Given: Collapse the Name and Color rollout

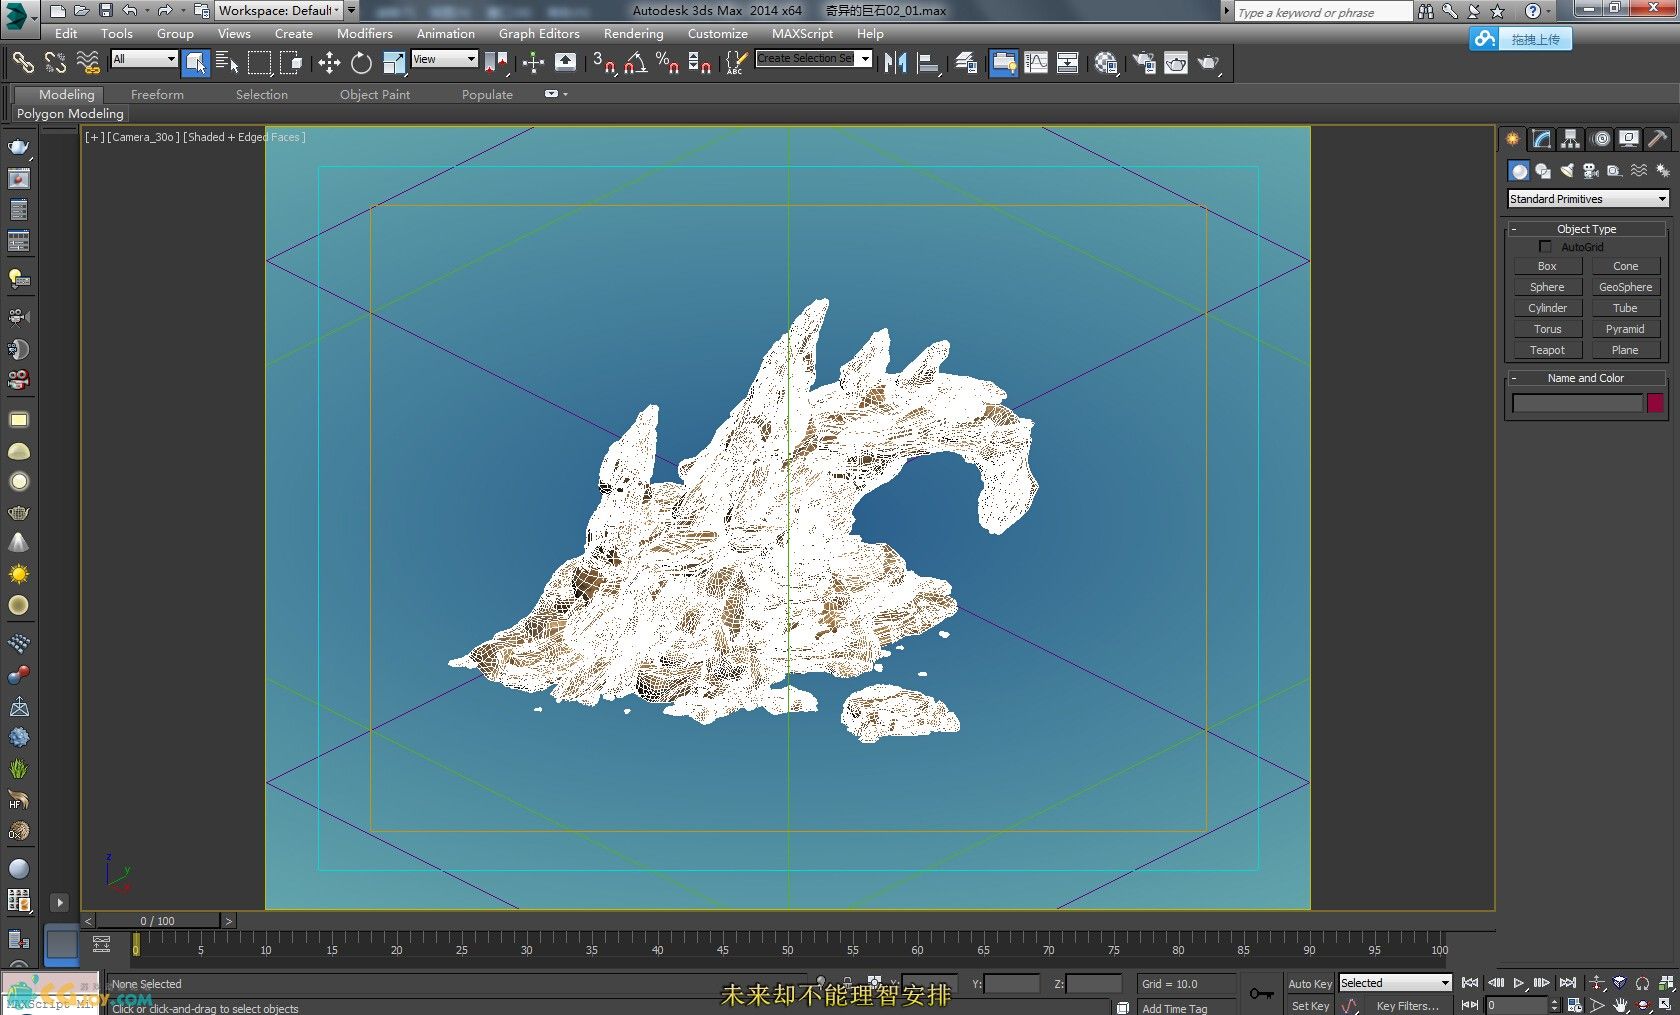Looking at the screenshot, I should coord(1586,378).
